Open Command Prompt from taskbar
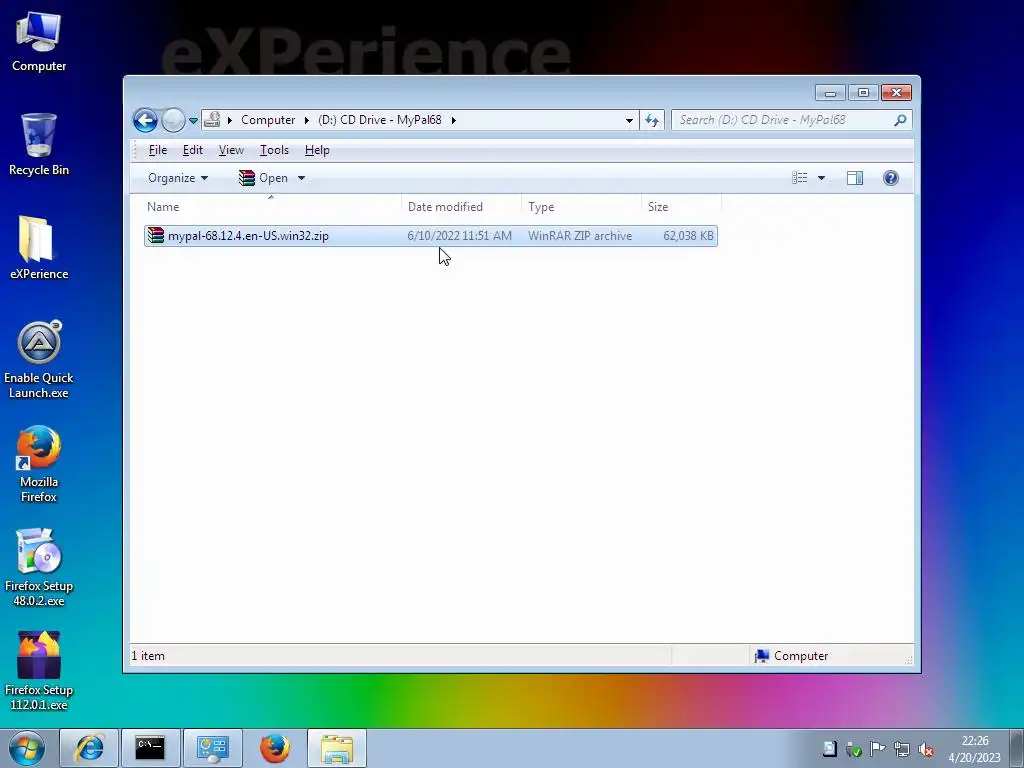 150,748
